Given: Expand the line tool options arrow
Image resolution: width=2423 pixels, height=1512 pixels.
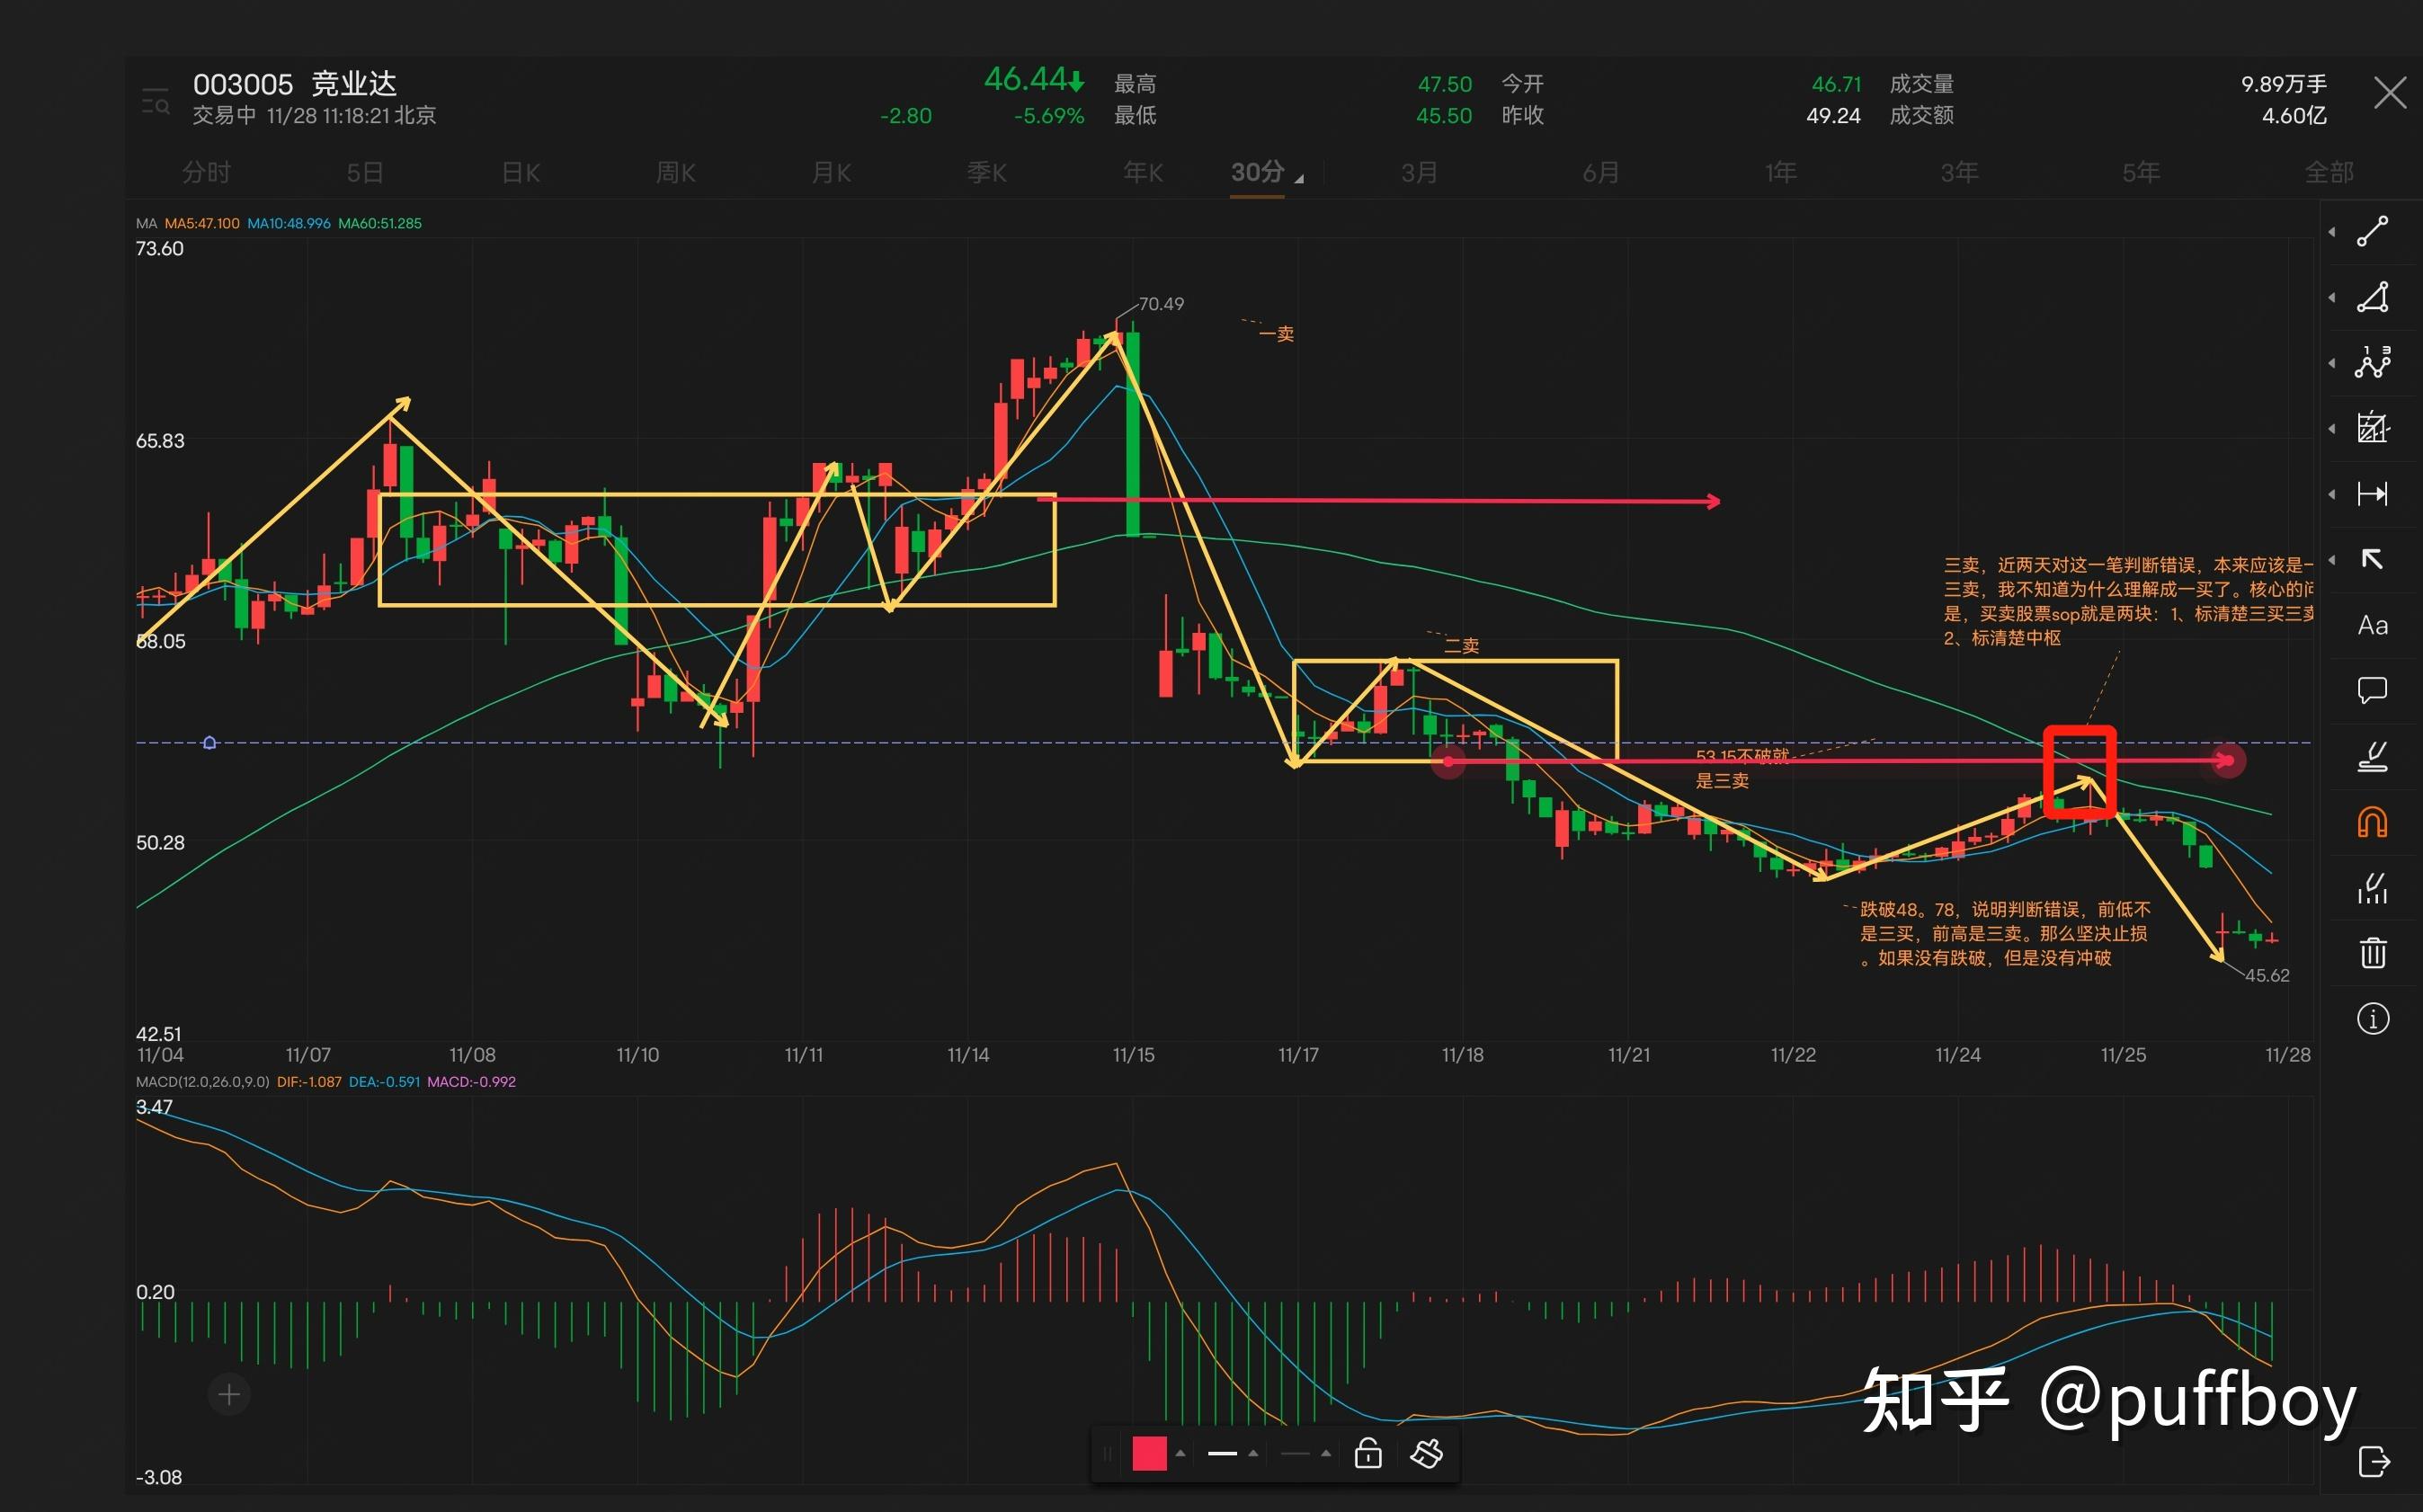Looking at the screenshot, I should (x=2332, y=232).
